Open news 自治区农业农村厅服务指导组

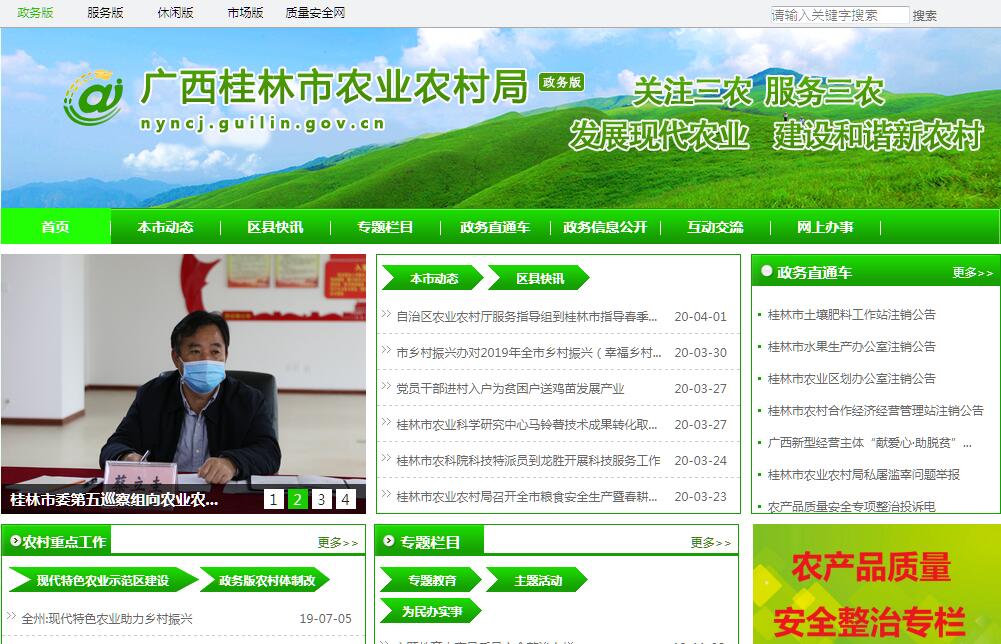[x=527, y=317]
